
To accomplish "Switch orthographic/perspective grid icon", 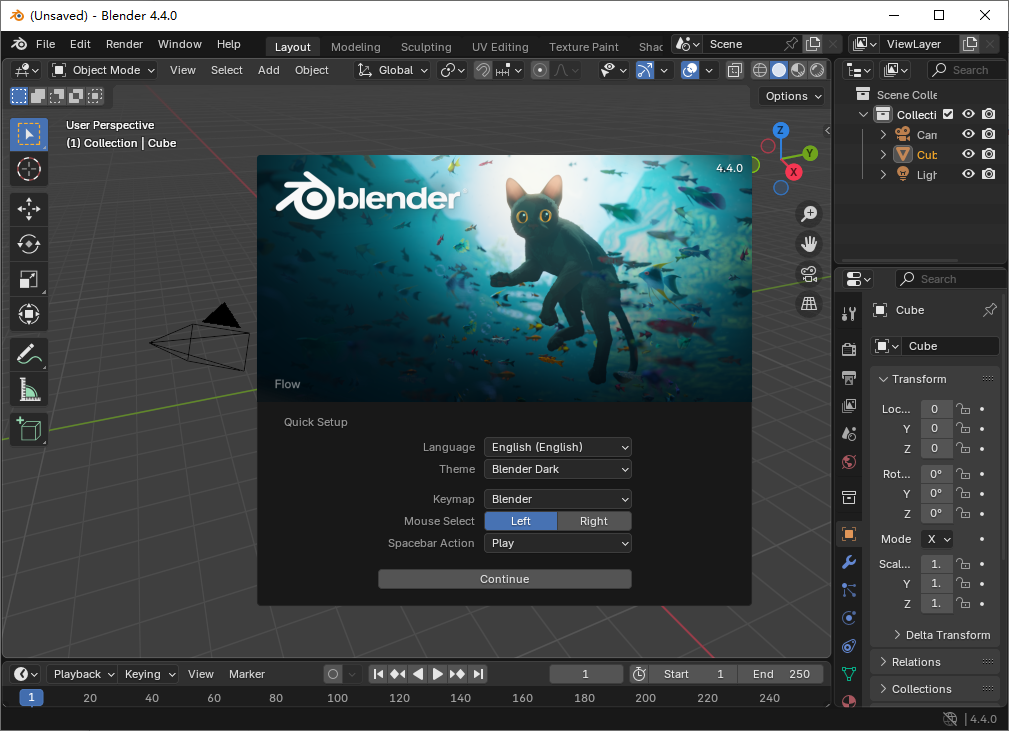I will pyautogui.click(x=809, y=304).
